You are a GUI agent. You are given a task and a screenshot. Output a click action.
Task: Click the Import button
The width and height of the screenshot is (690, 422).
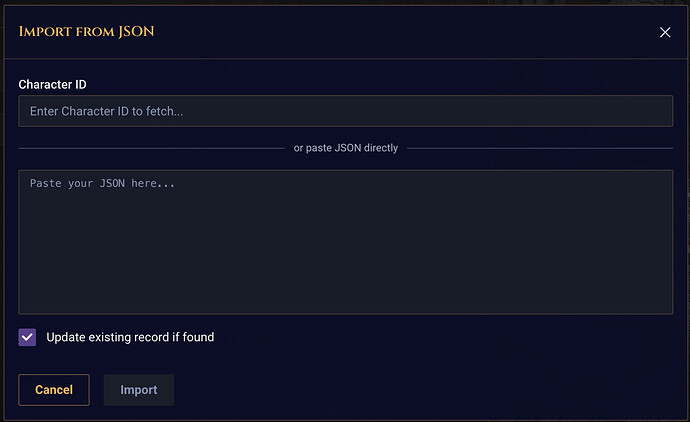(x=139, y=390)
